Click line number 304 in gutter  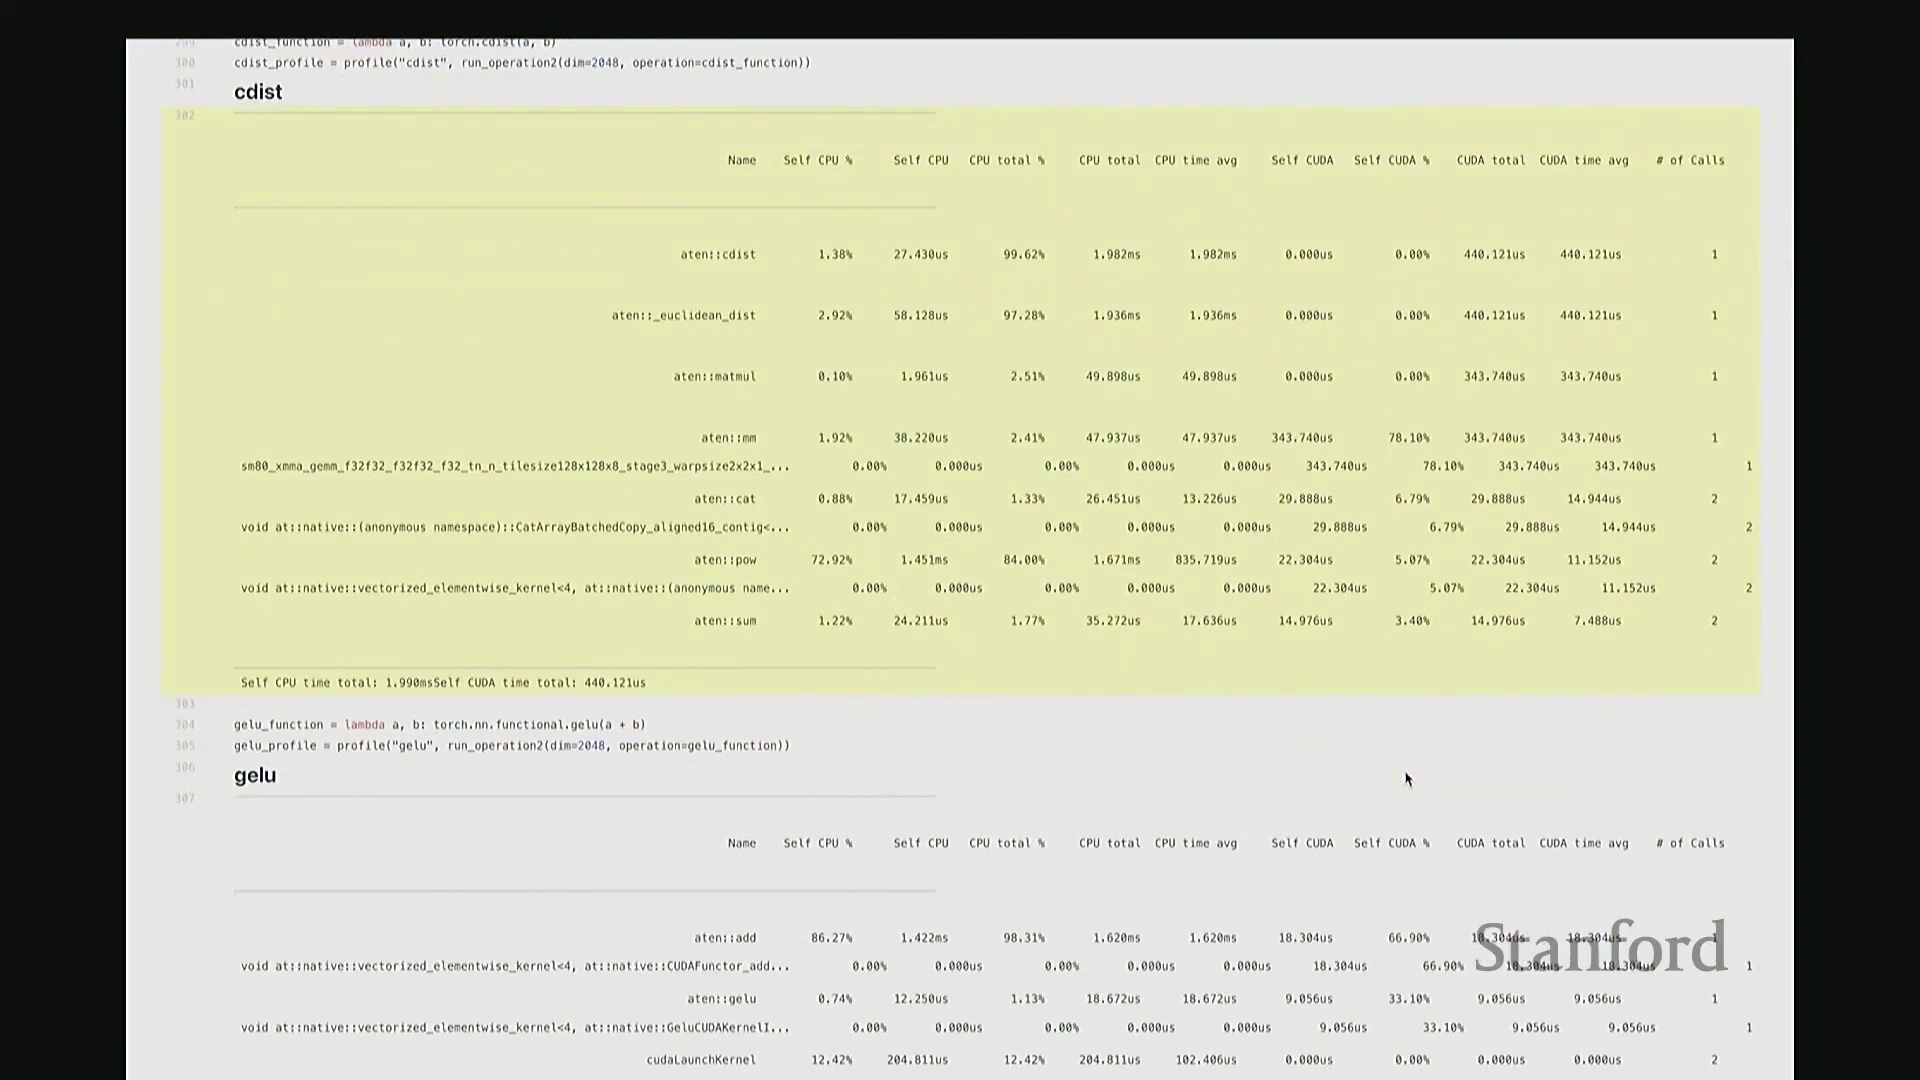(x=185, y=725)
